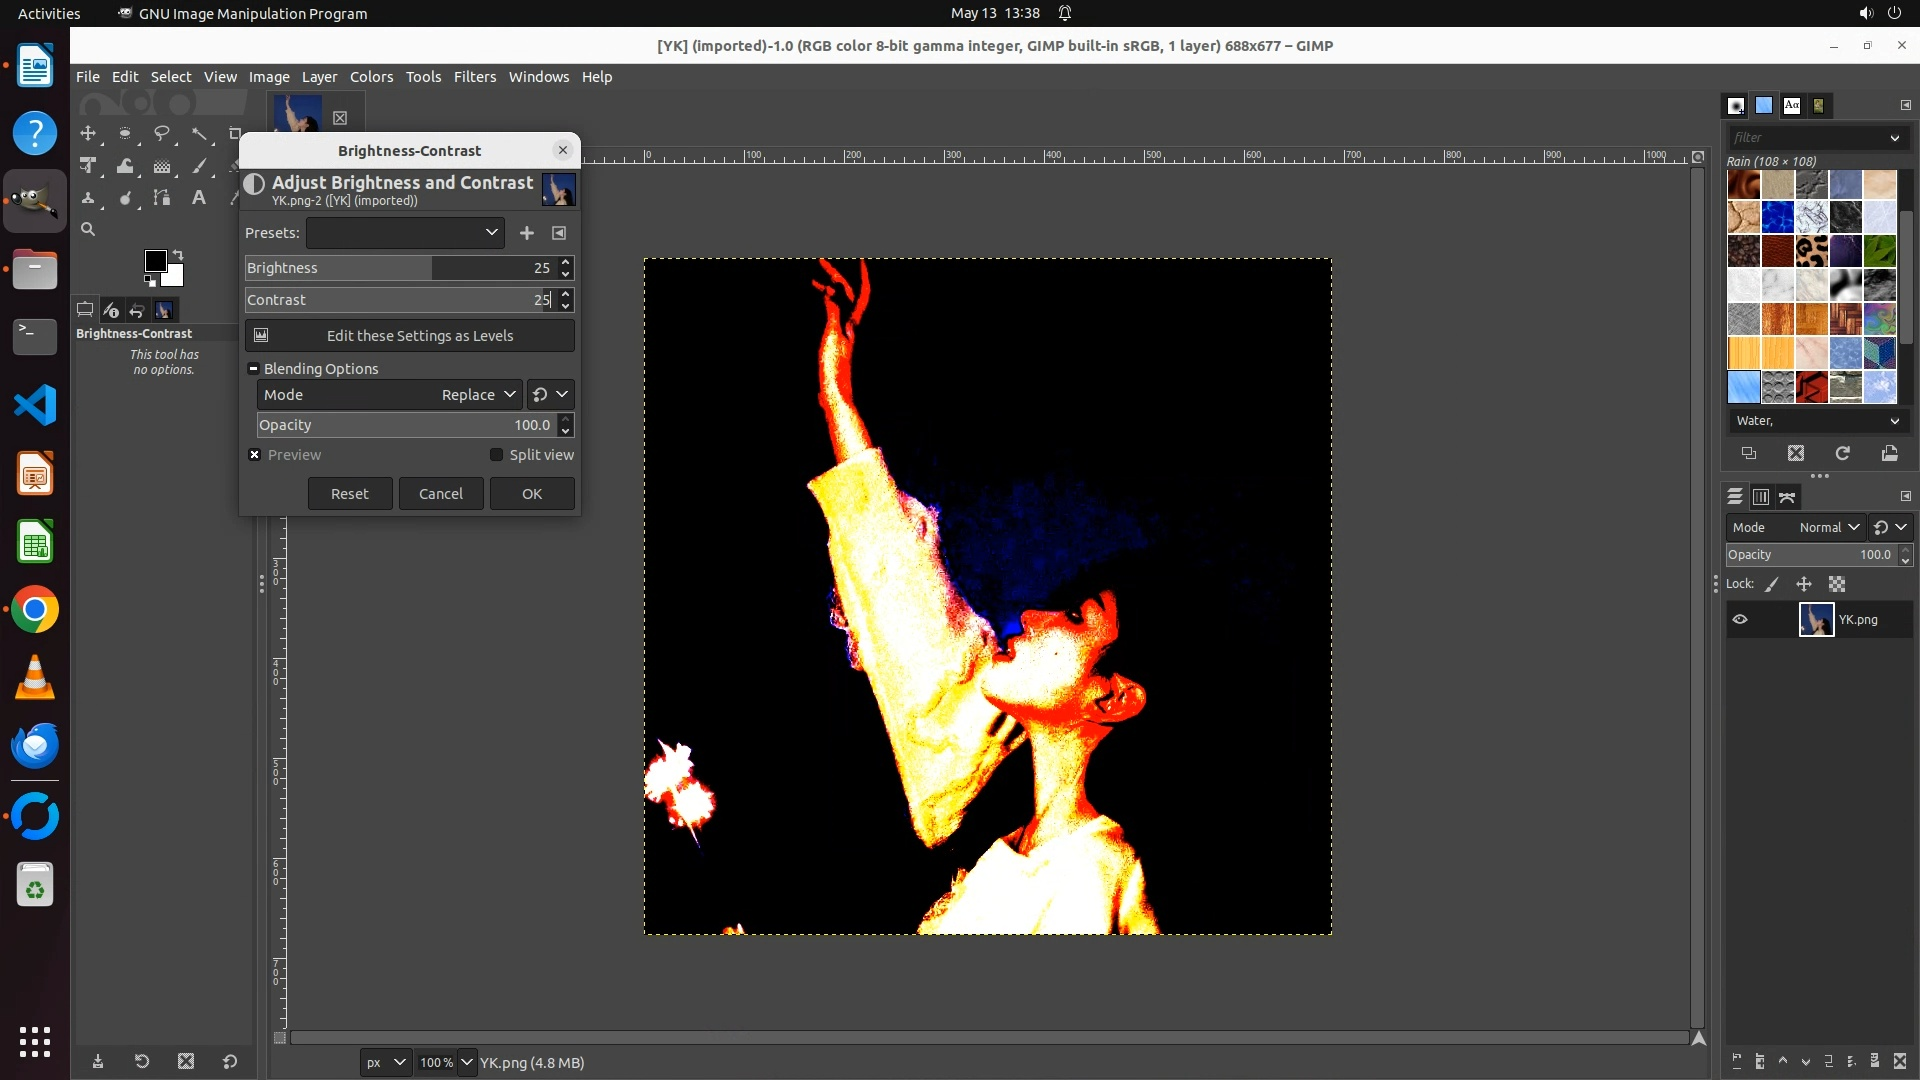Click the Brightness slider
Viewport: 1920px width, 1080px height.
pyautogui.click(x=390, y=268)
